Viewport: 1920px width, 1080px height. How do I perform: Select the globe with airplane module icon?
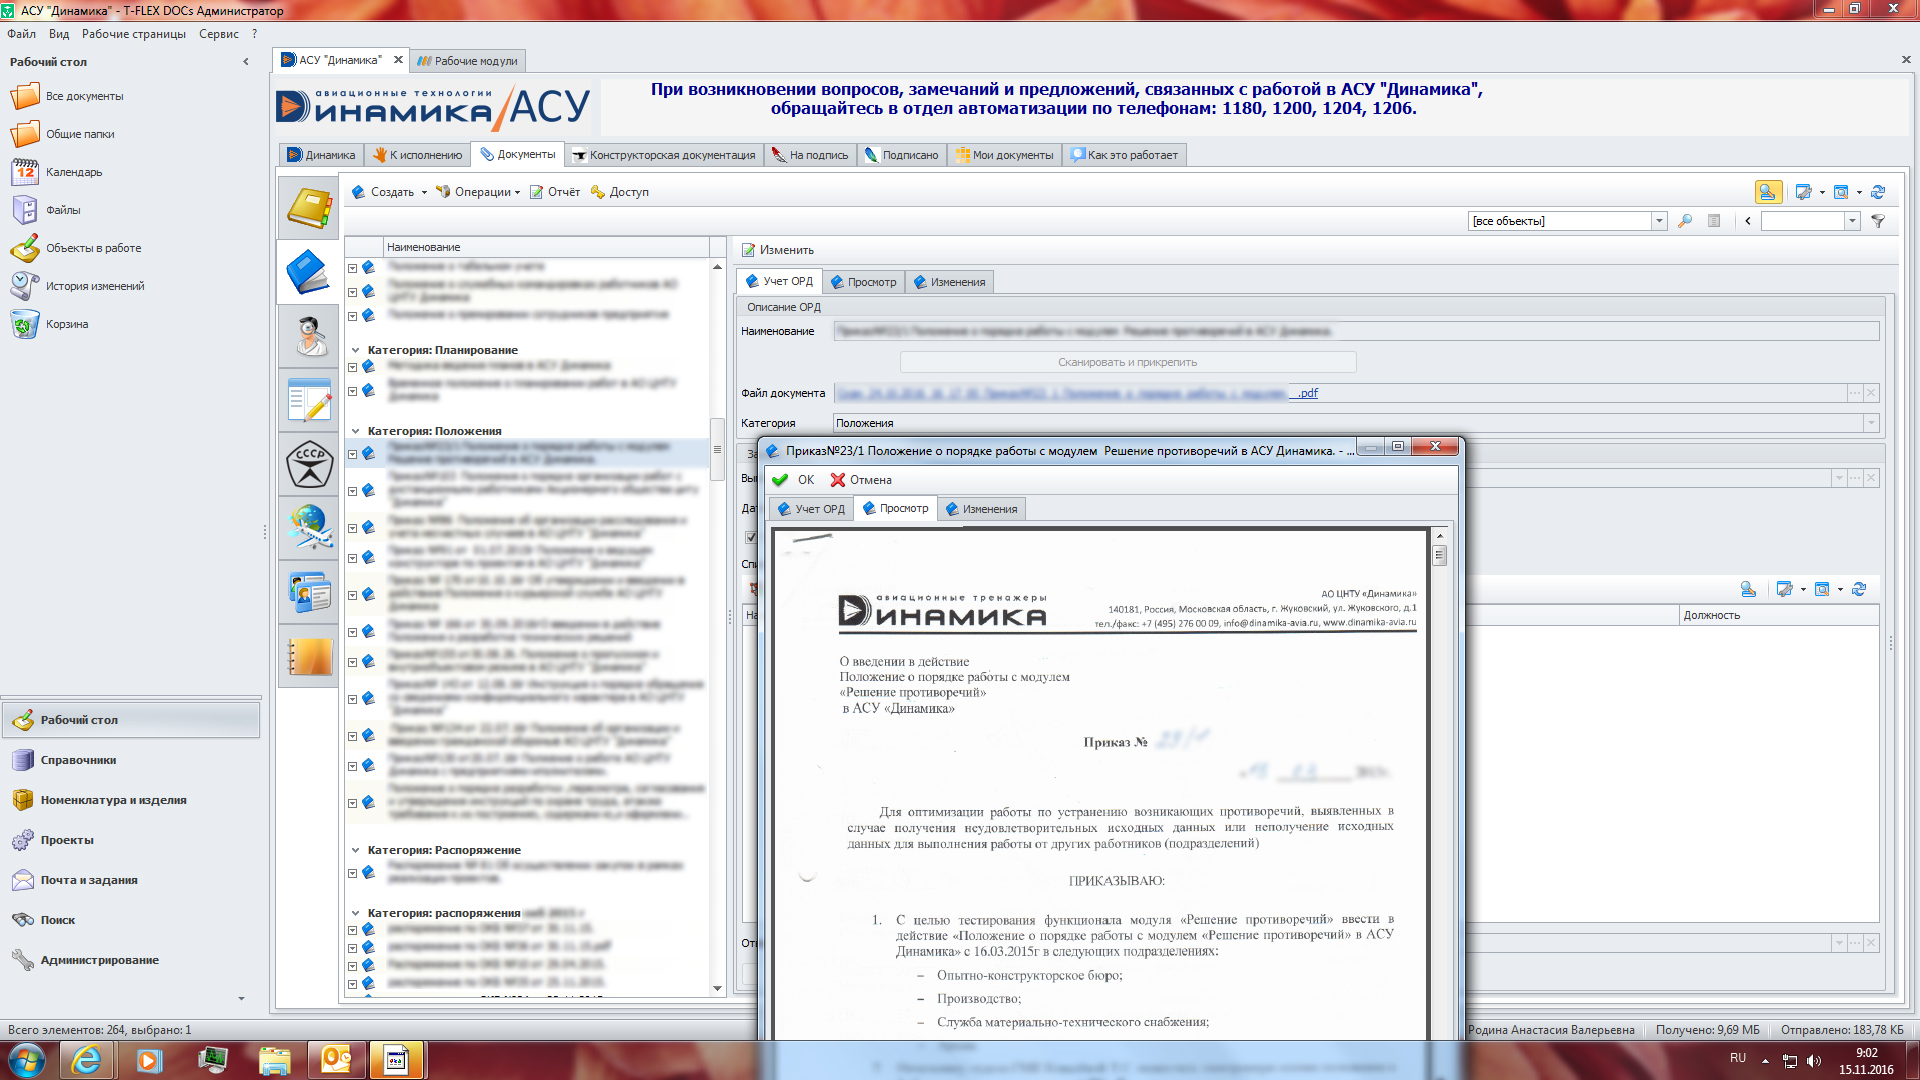[x=309, y=528]
